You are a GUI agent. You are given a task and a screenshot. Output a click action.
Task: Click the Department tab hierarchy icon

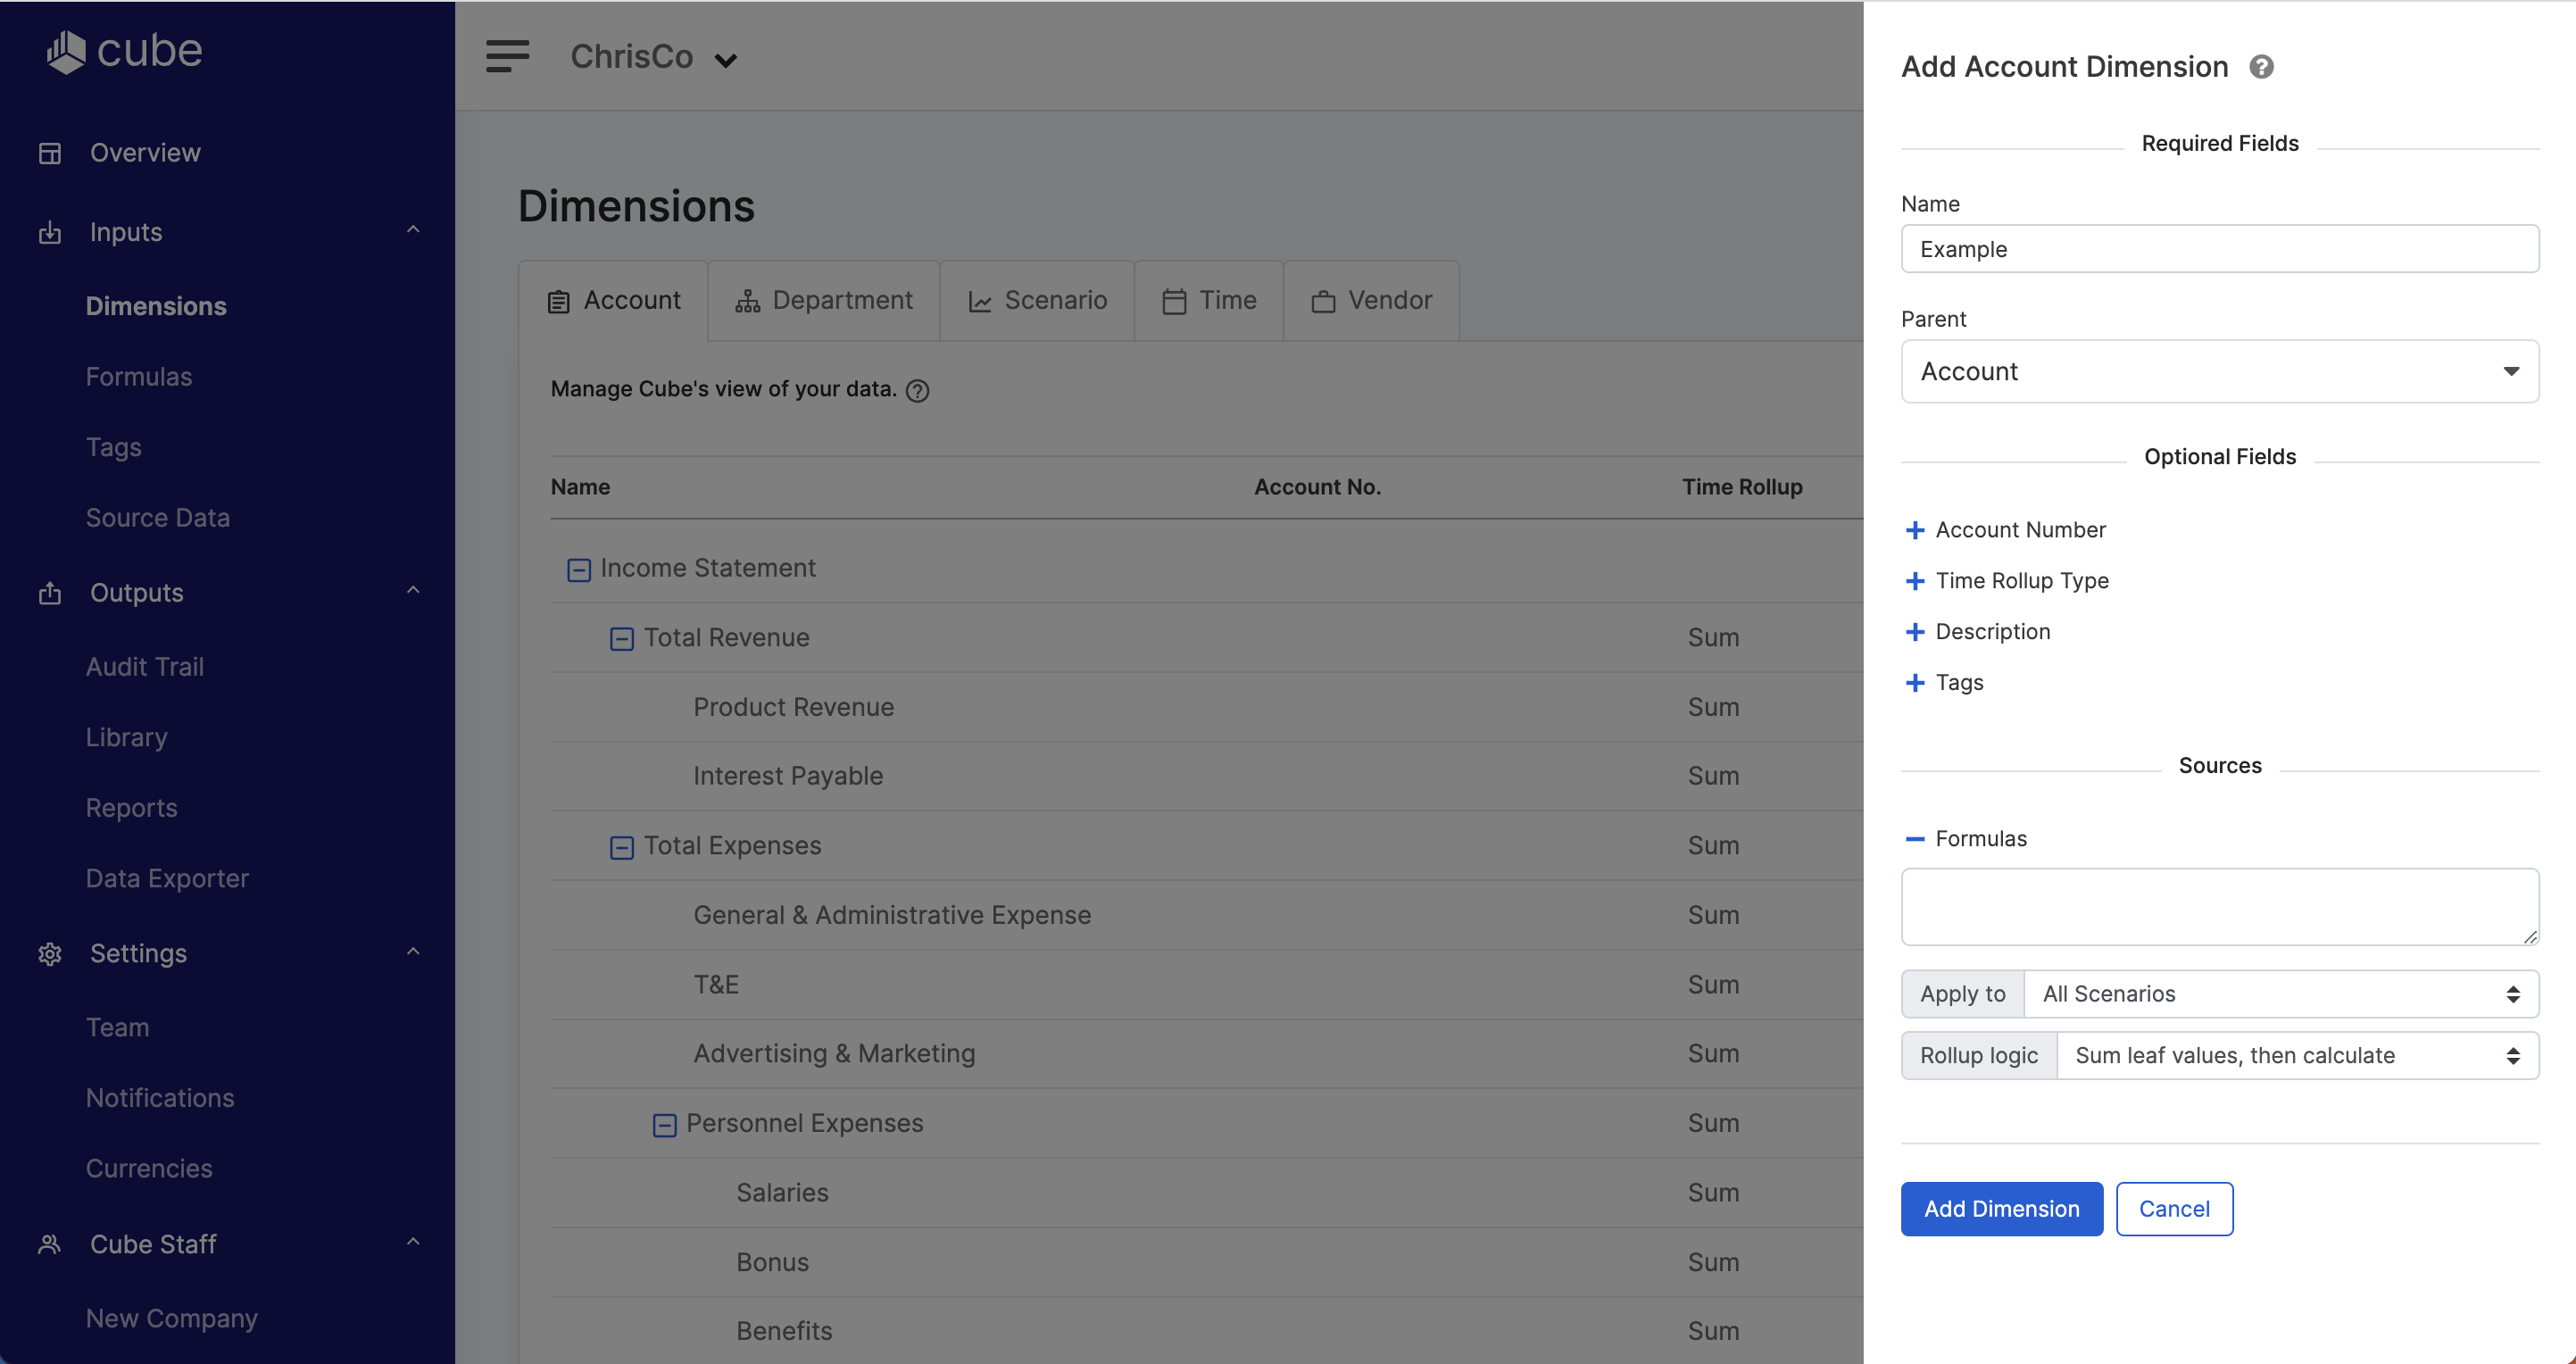[x=748, y=301]
